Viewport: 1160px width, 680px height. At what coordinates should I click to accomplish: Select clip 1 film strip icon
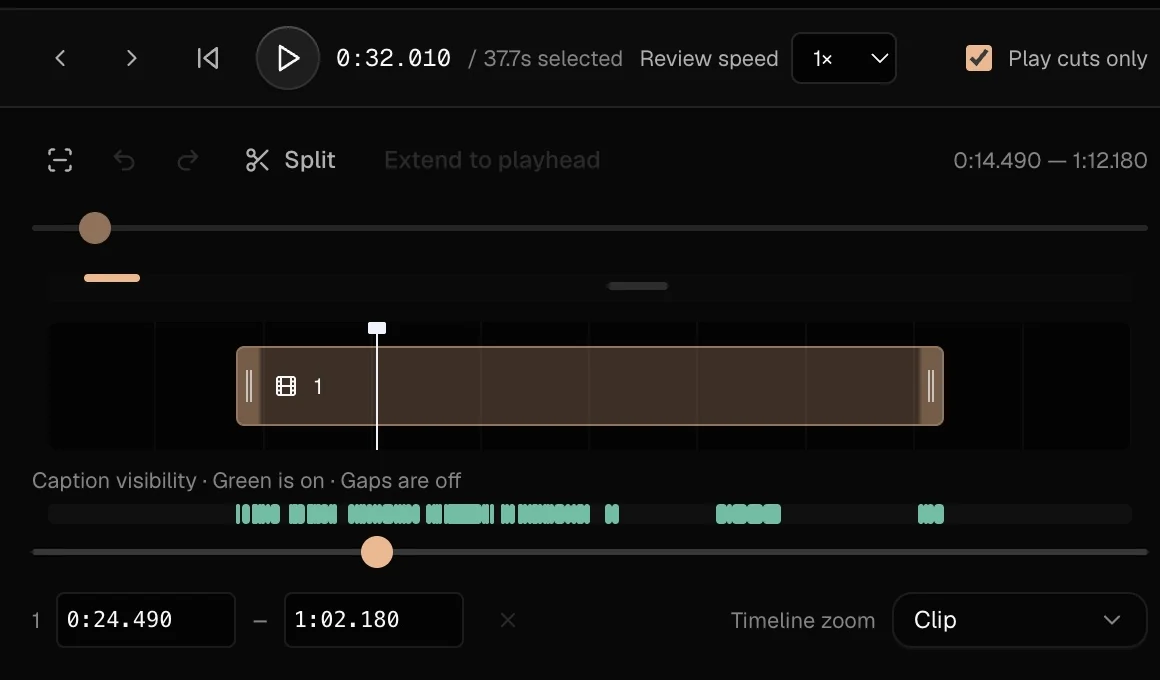click(x=286, y=386)
